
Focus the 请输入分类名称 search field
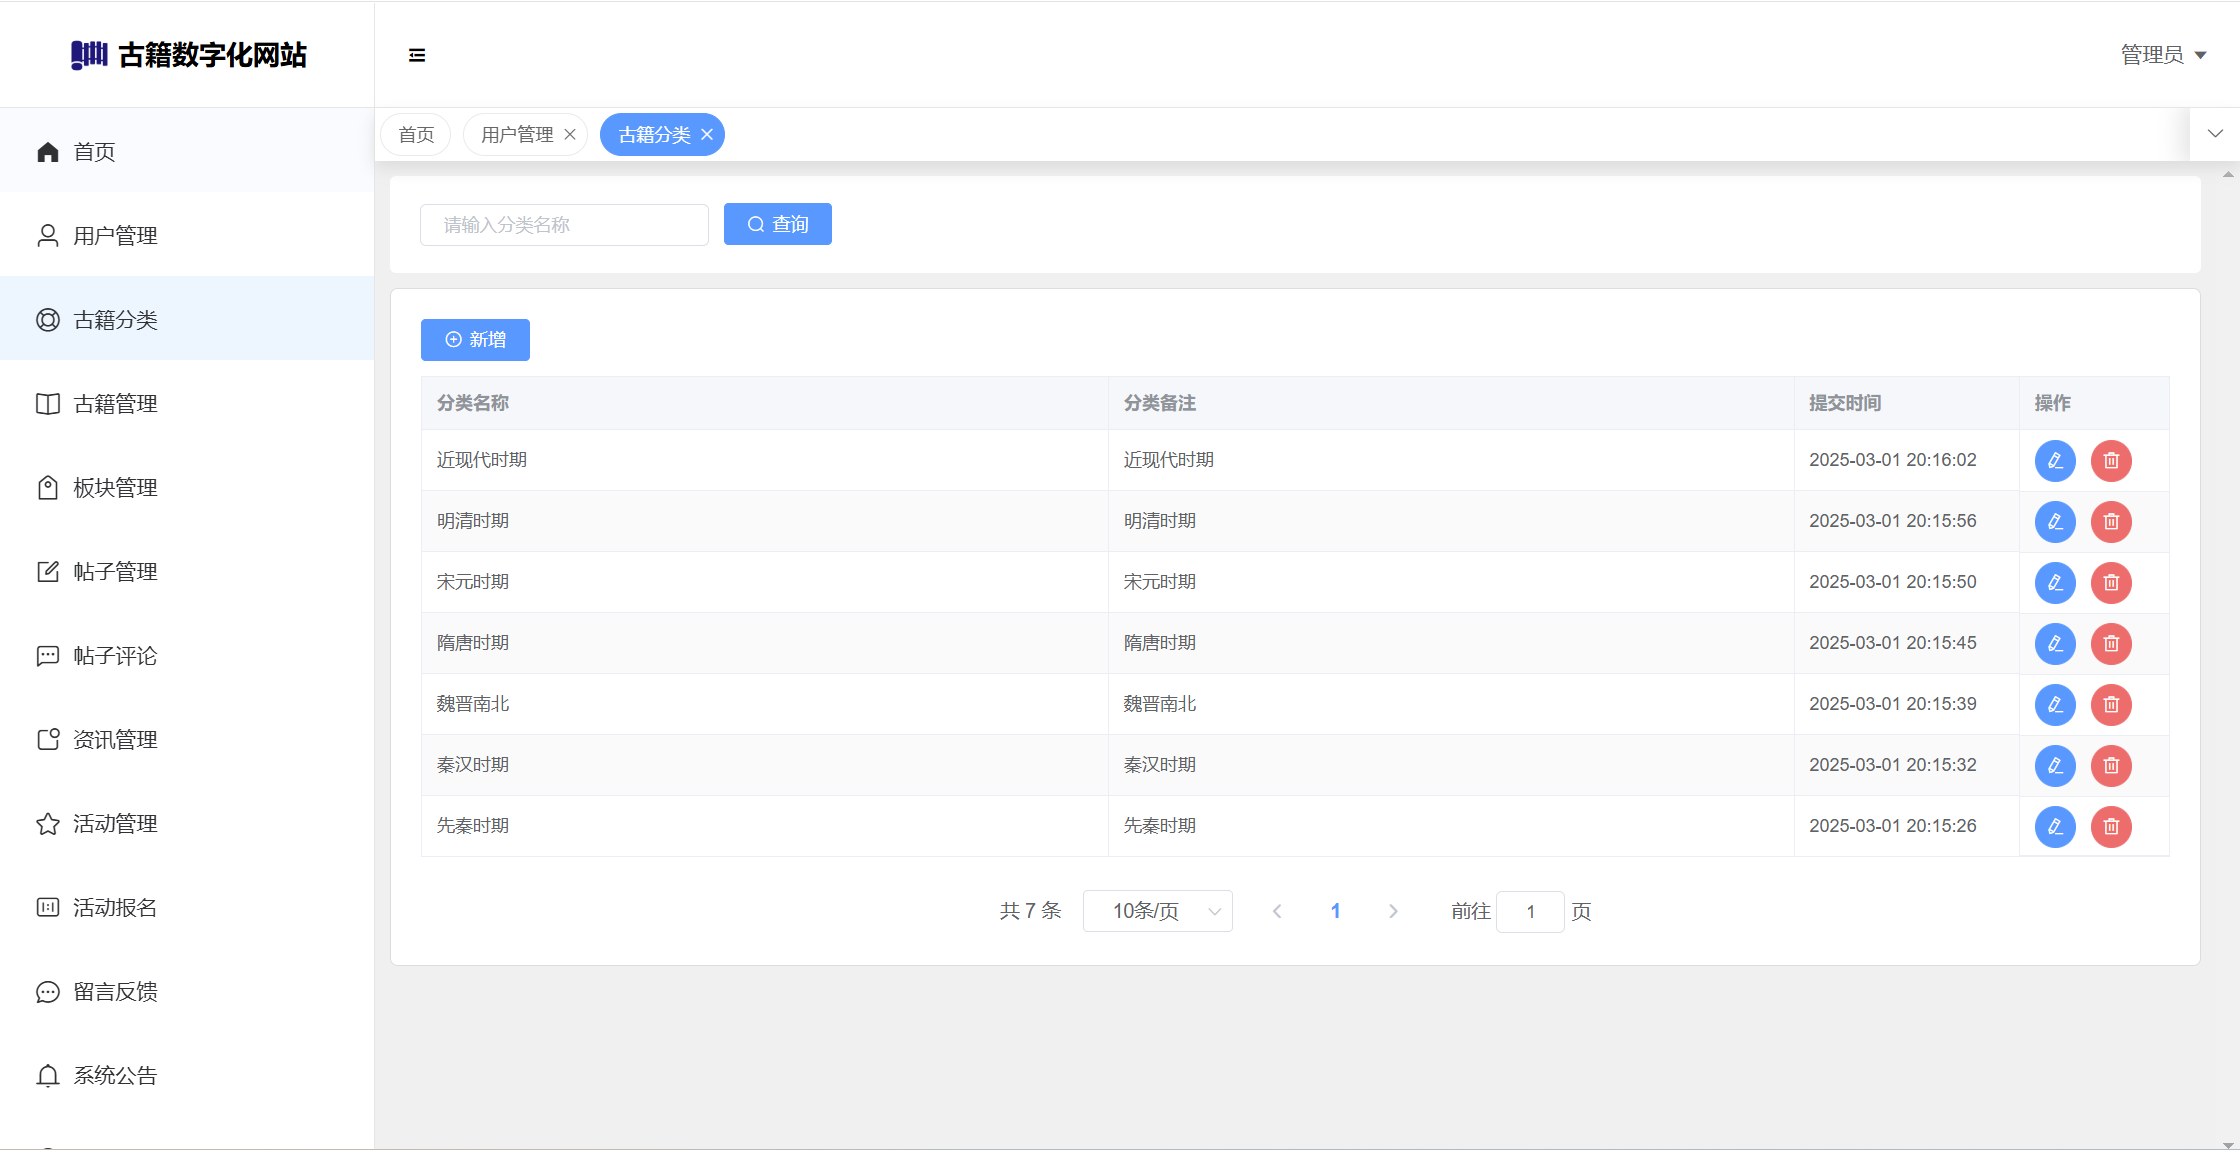tap(564, 225)
